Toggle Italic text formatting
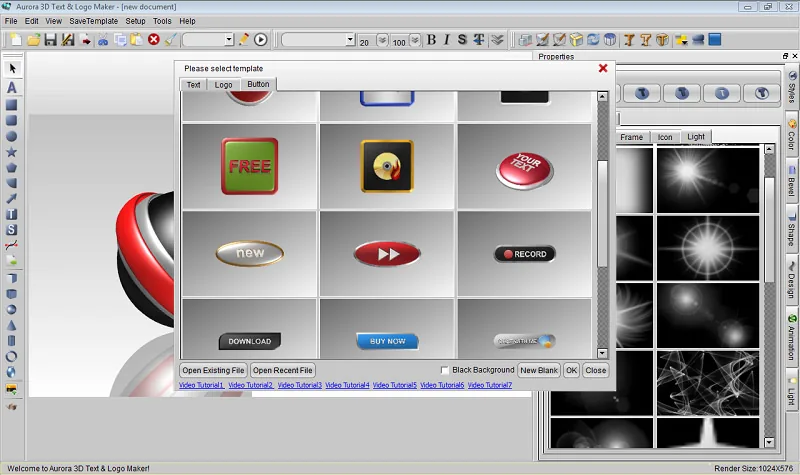Viewport: 800px width, 475px height. coord(446,40)
